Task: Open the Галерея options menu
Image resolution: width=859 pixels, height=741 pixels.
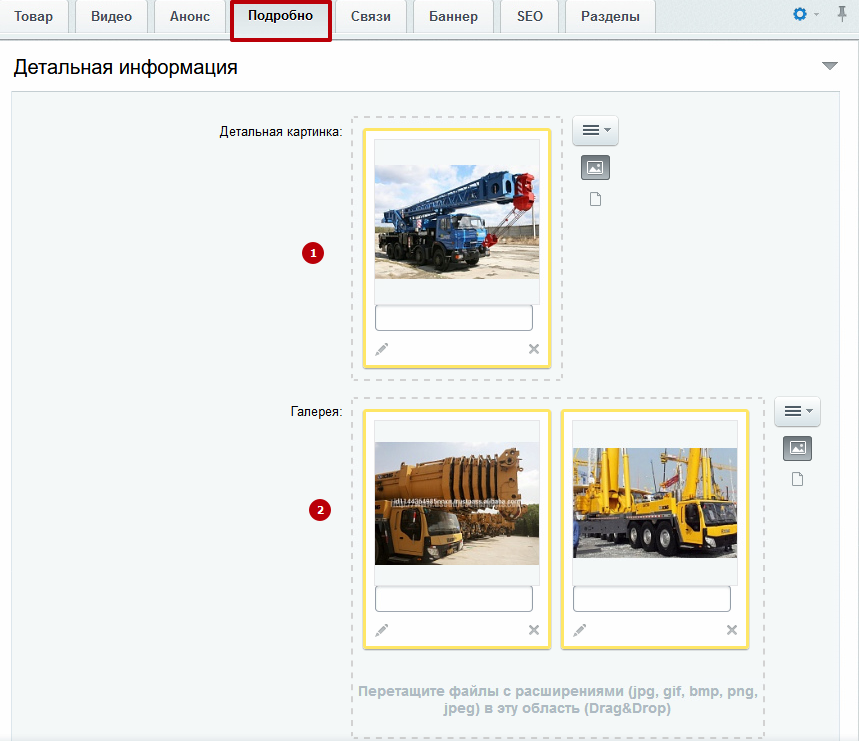Action: click(x=797, y=411)
